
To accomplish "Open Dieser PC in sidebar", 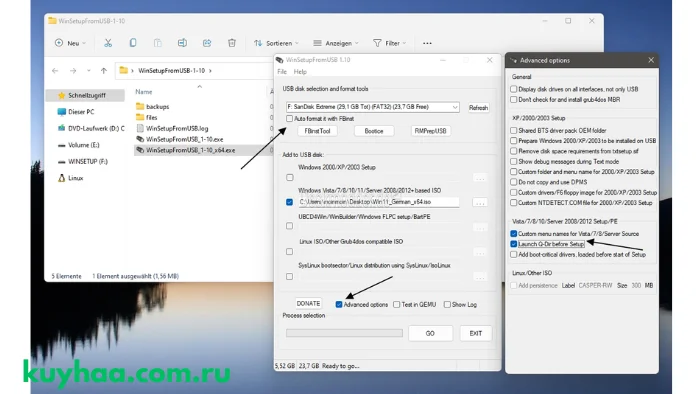I will point(81,112).
